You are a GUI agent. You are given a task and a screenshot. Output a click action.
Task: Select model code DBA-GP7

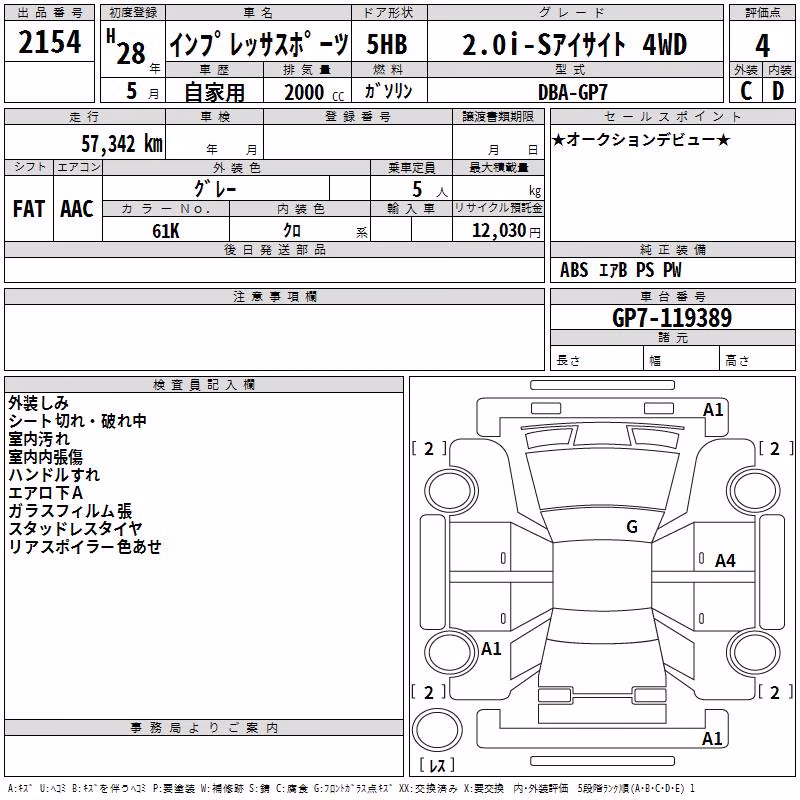(573, 92)
